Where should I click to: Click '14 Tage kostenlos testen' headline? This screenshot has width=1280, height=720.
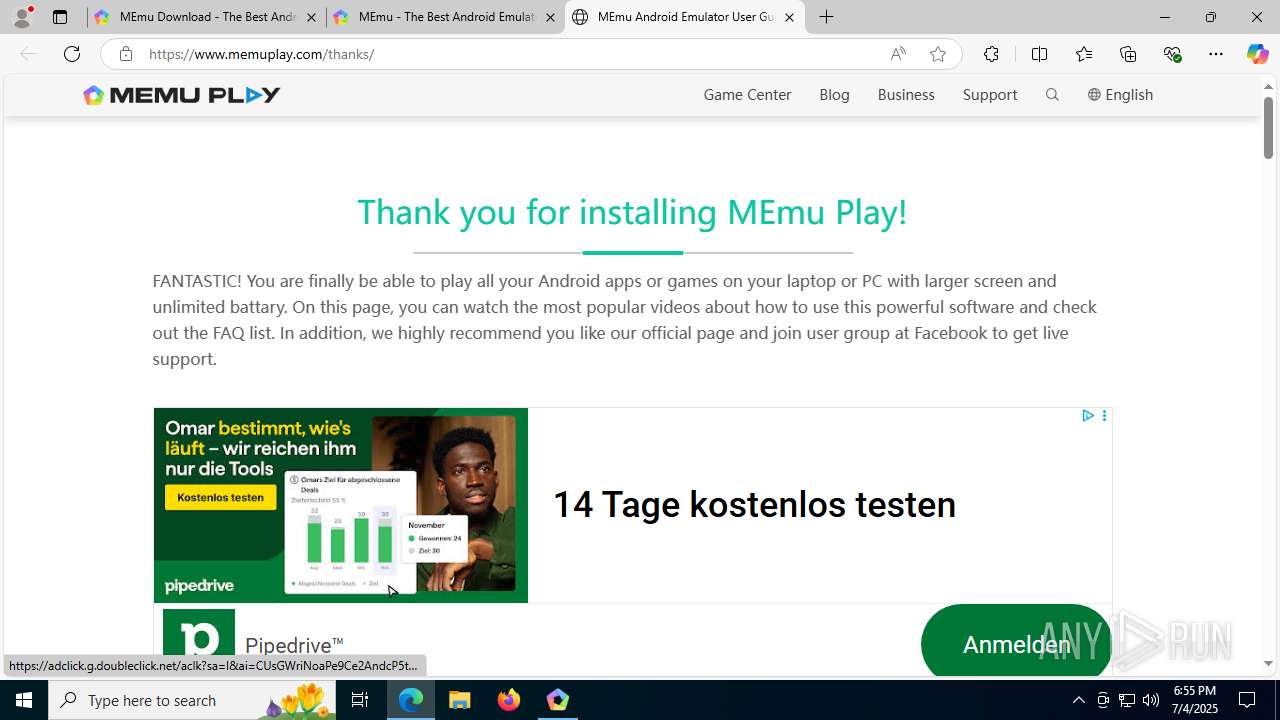(754, 505)
